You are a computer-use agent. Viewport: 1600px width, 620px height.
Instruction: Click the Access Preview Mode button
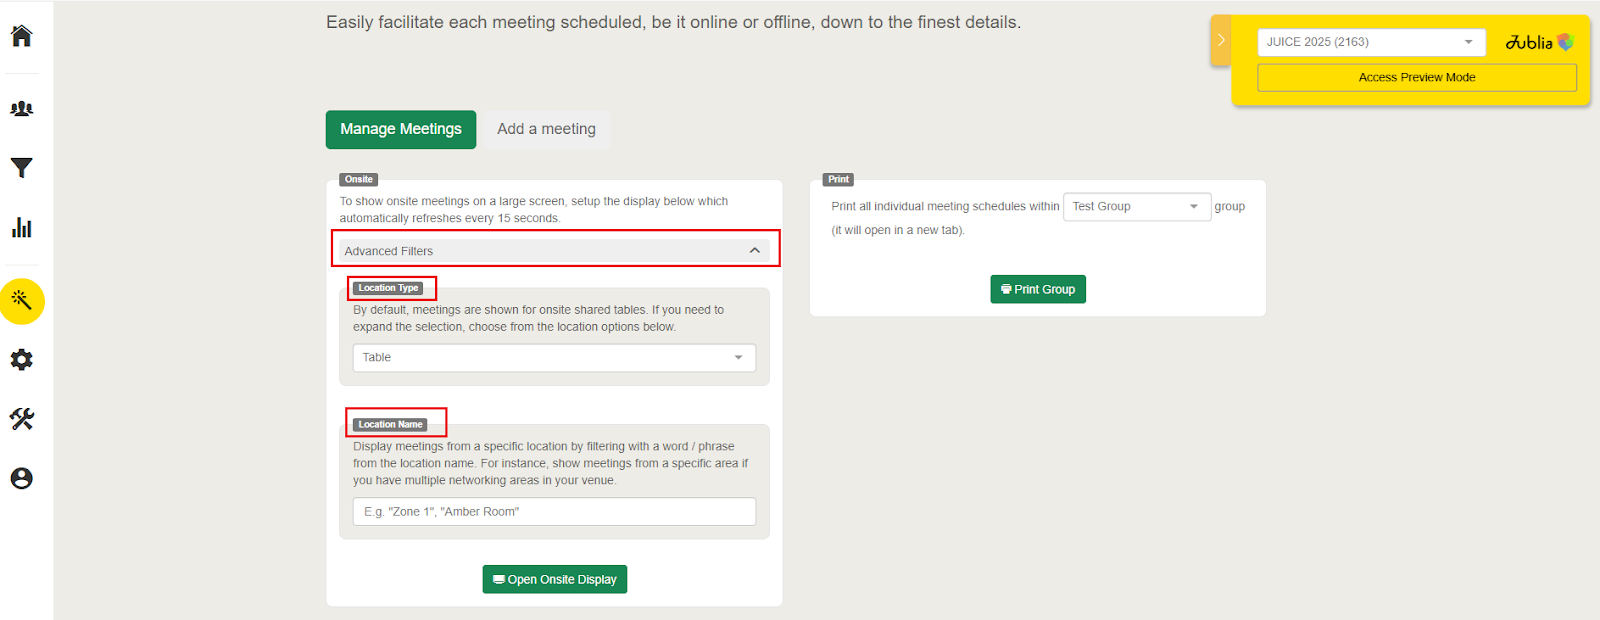[1416, 78]
